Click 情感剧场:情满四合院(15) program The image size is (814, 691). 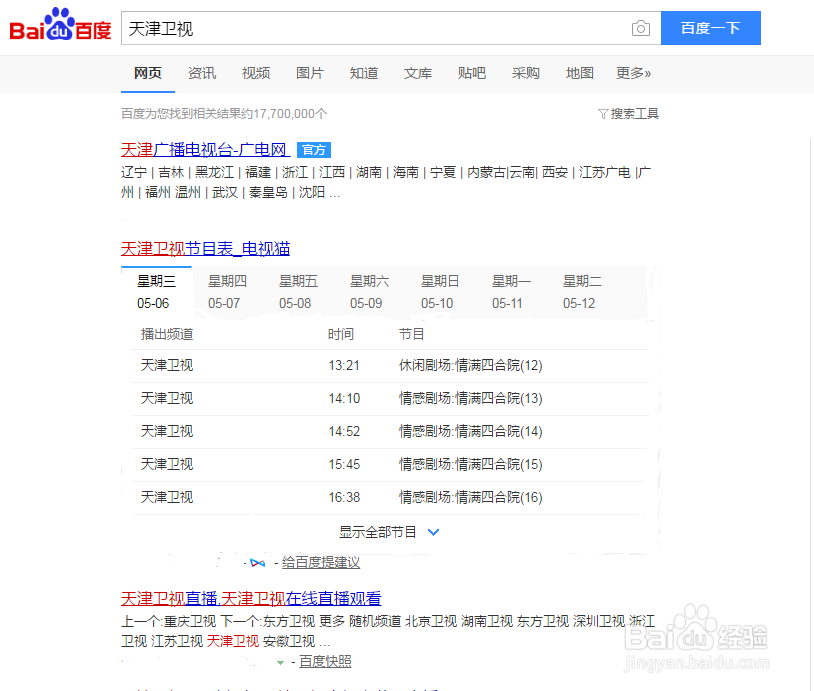click(470, 464)
